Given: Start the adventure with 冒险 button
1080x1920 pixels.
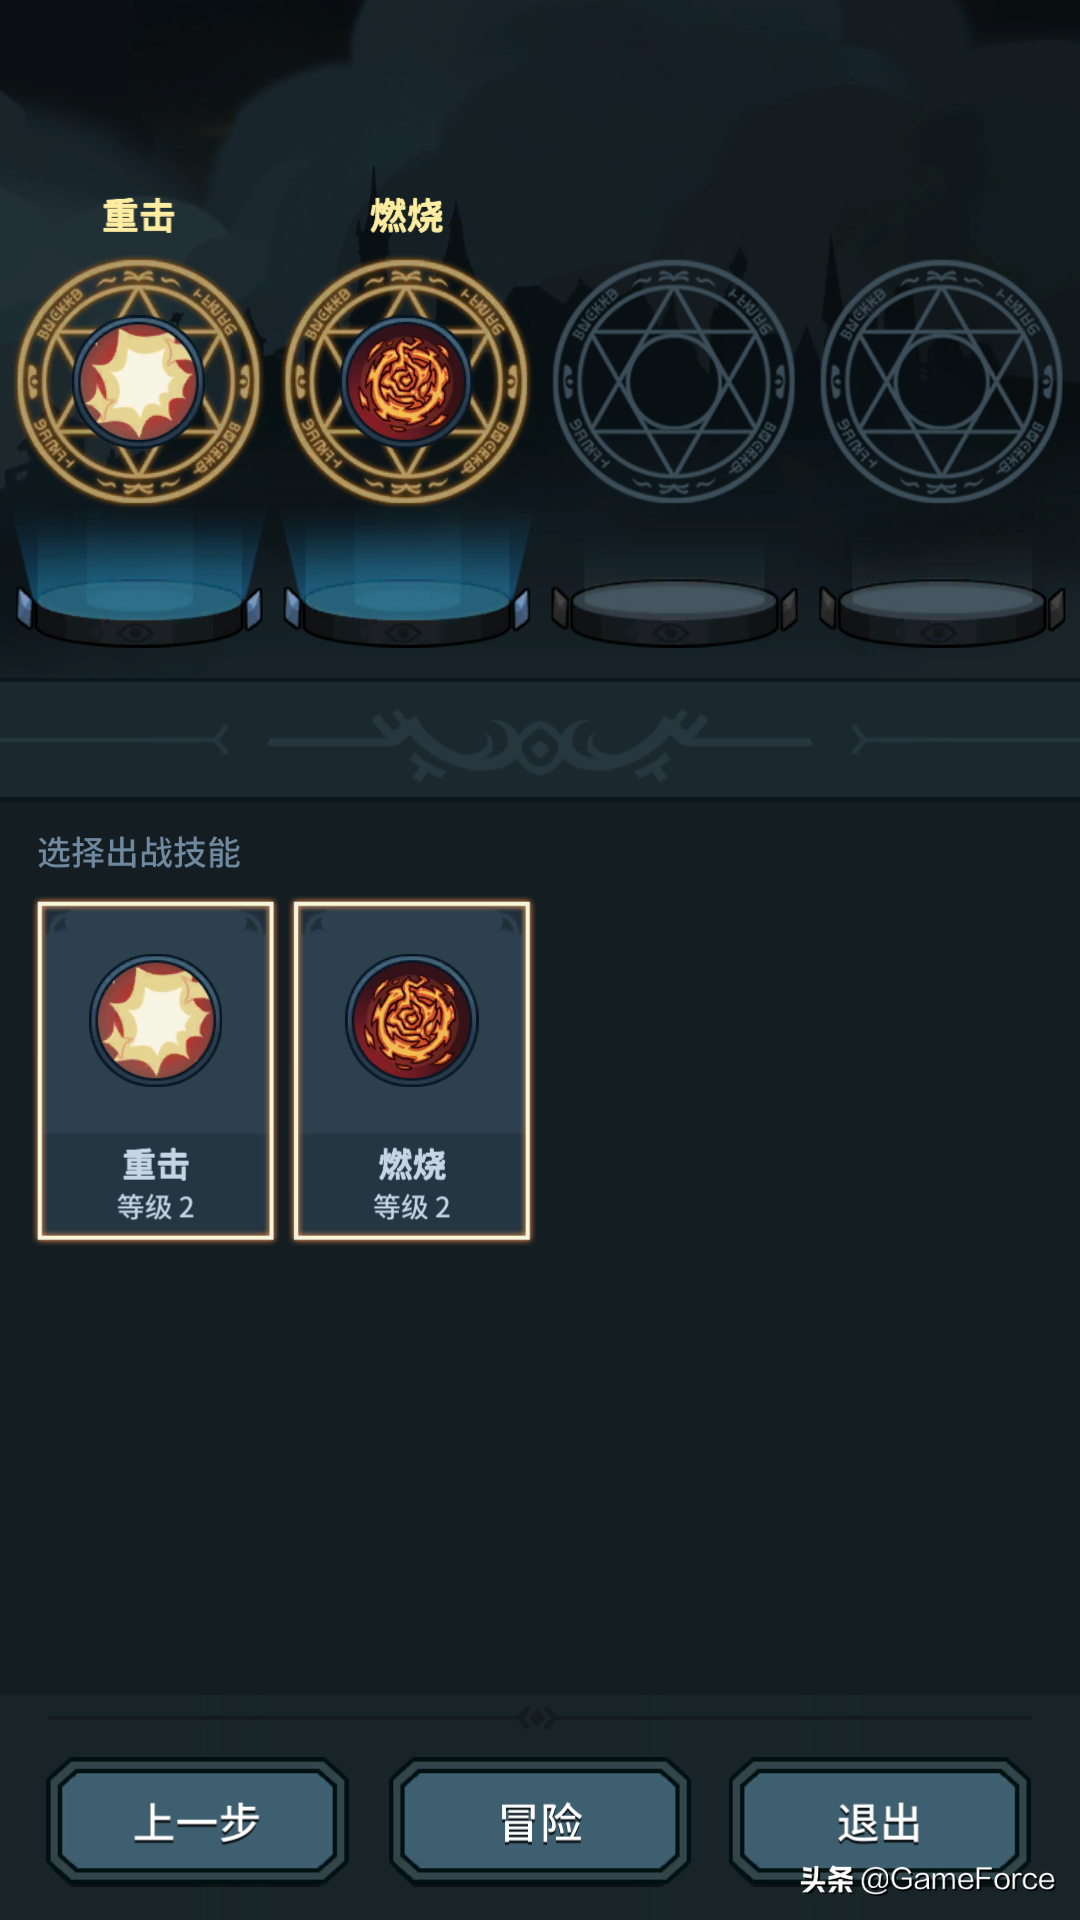Looking at the screenshot, I should point(540,1821).
